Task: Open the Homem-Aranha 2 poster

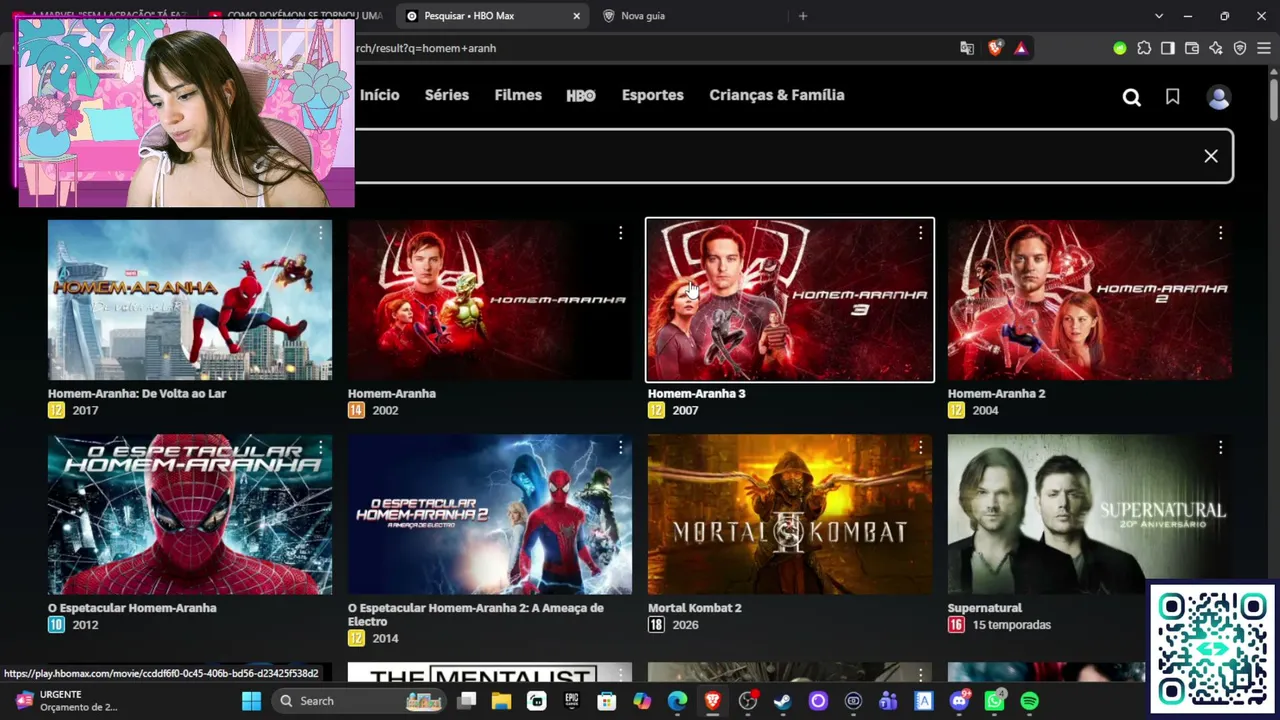Action: 1090,300
